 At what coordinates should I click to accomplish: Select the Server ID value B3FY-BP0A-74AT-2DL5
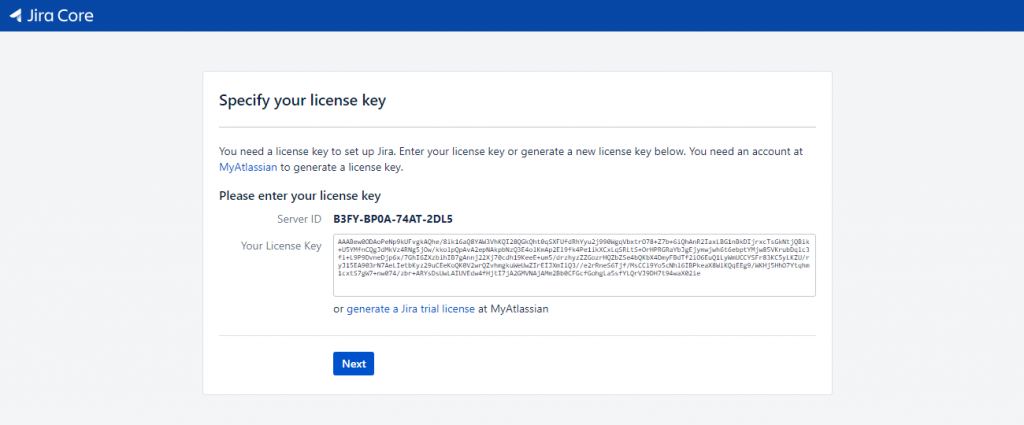(x=393, y=219)
